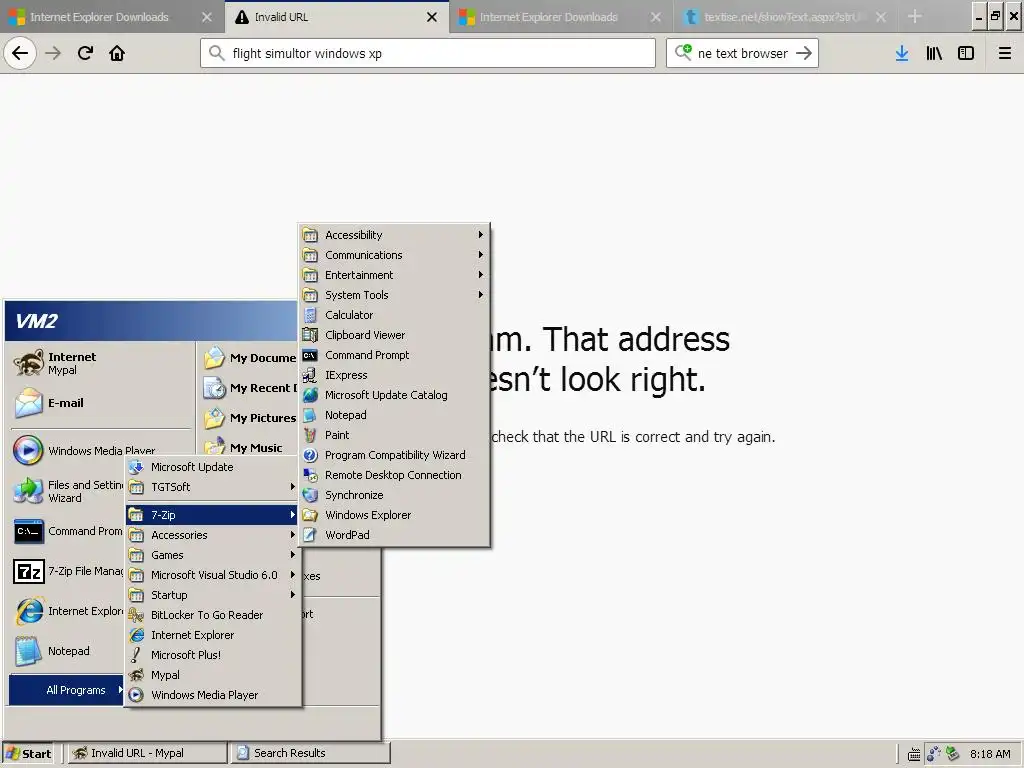This screenshot has height=768, width=1024.
Task: Open Internet Mypal pinned Start item
Action: [101, 363]
